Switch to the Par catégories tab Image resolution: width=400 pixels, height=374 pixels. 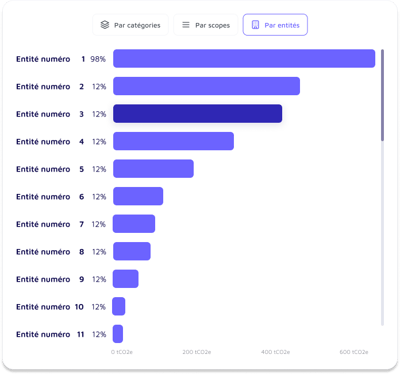coord(130,25)
